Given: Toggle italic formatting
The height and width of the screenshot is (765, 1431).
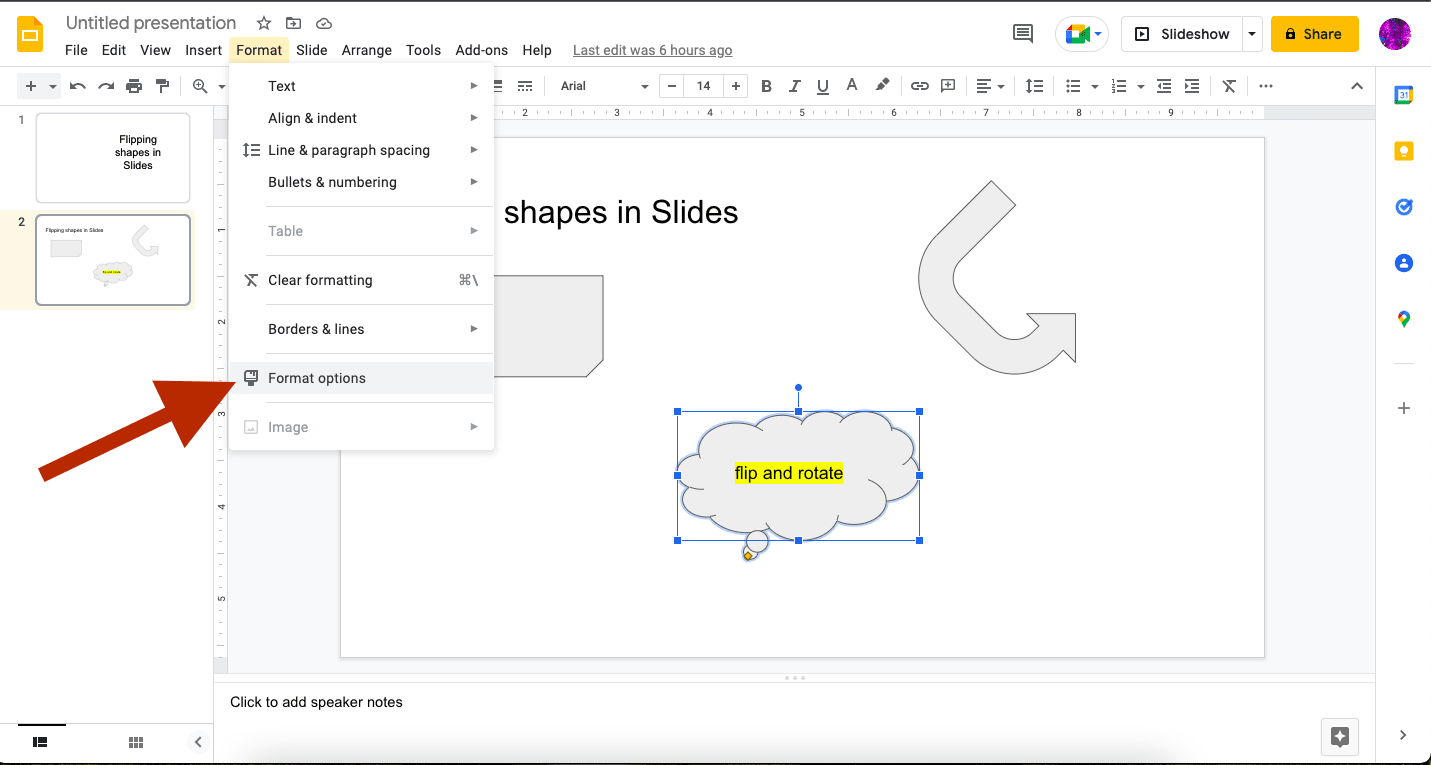Looking at the screenshot, I should [x=794, y=86].
